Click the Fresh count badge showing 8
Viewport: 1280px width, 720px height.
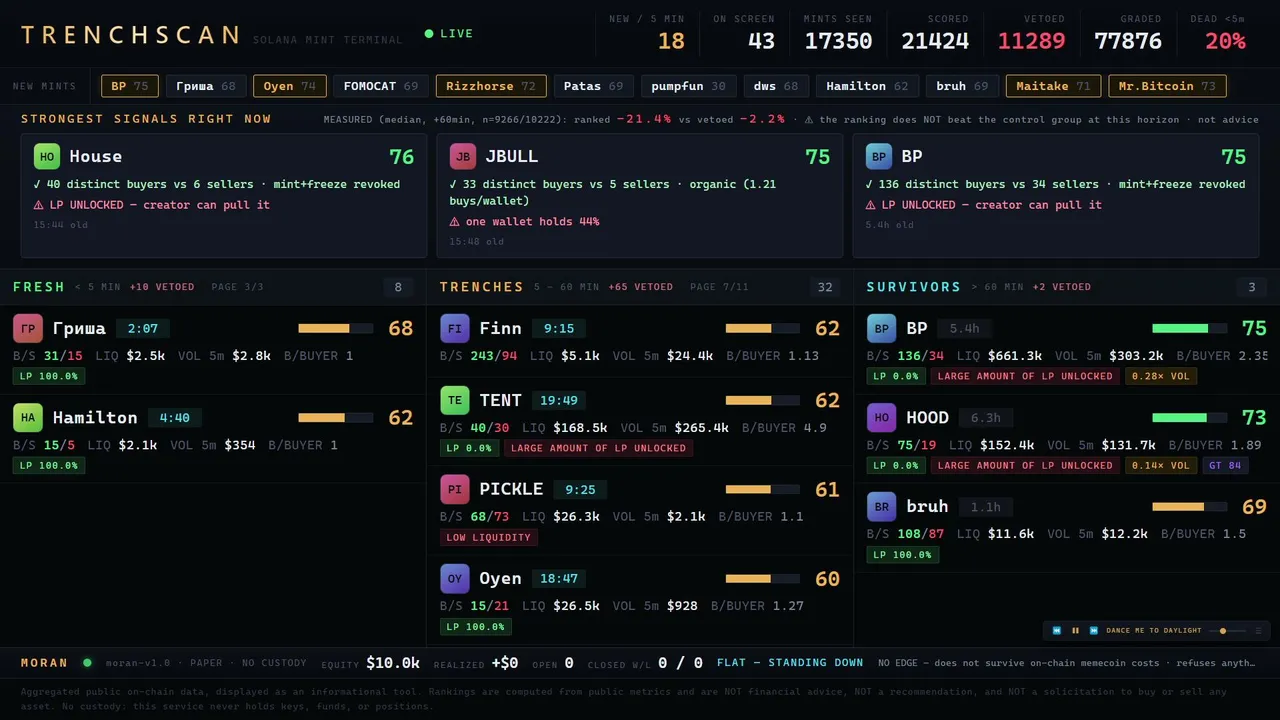(x=398, y=288)
